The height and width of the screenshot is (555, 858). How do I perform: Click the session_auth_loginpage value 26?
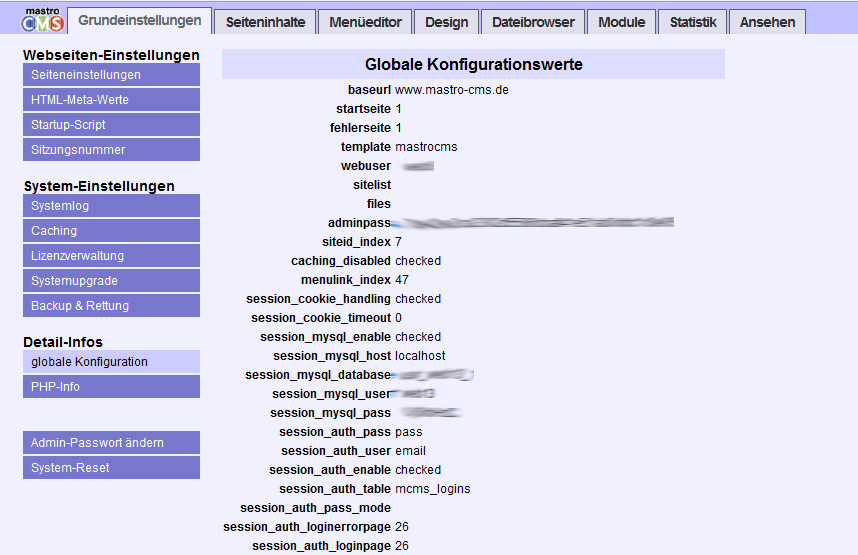tap(402, 546)
